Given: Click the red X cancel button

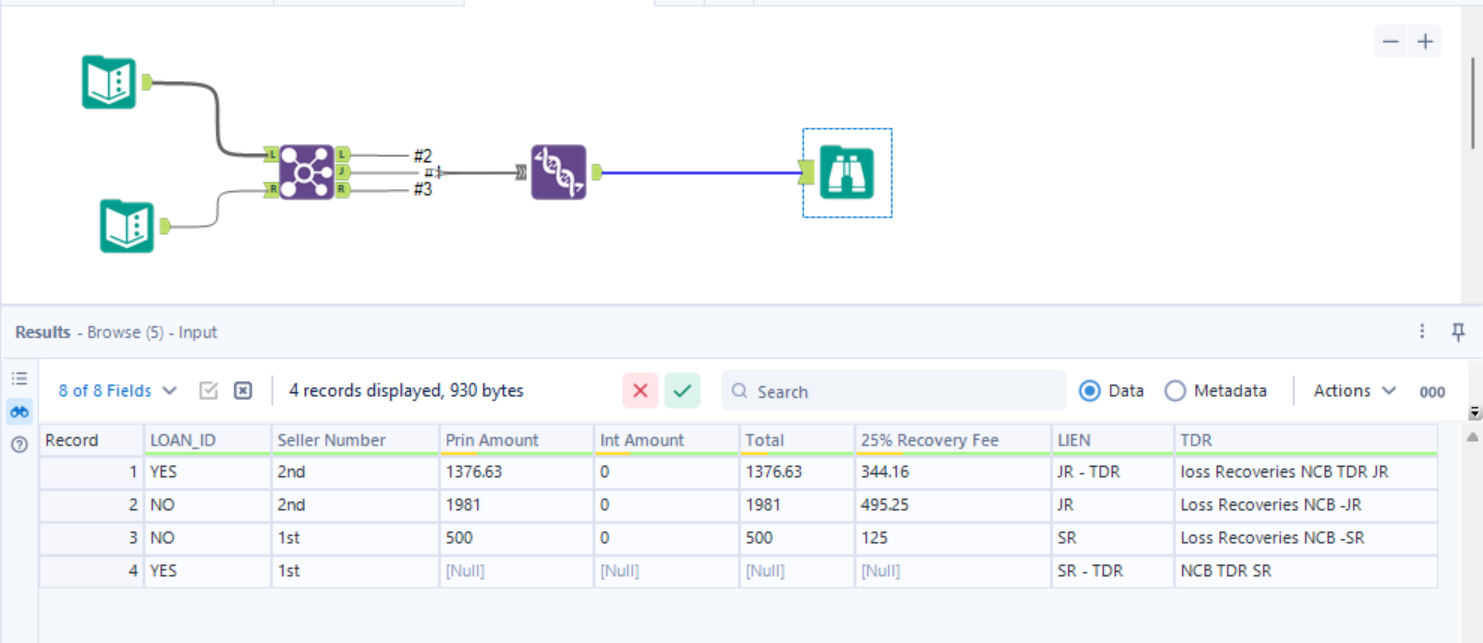Looking at the screenshot, I should click(640, 390).
